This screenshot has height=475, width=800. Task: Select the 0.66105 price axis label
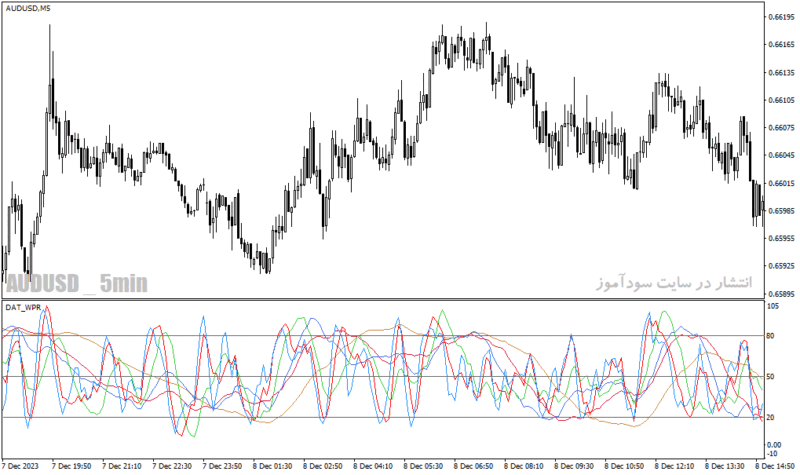click(781, 100)
